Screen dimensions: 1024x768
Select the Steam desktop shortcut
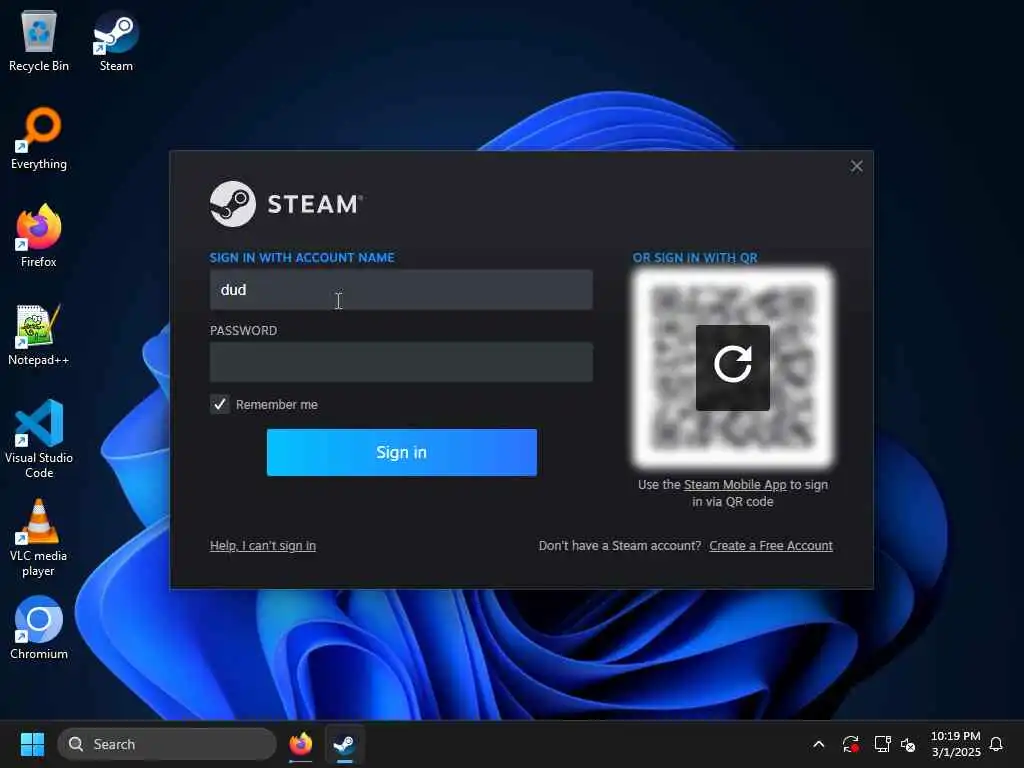[x=116, y=40]
